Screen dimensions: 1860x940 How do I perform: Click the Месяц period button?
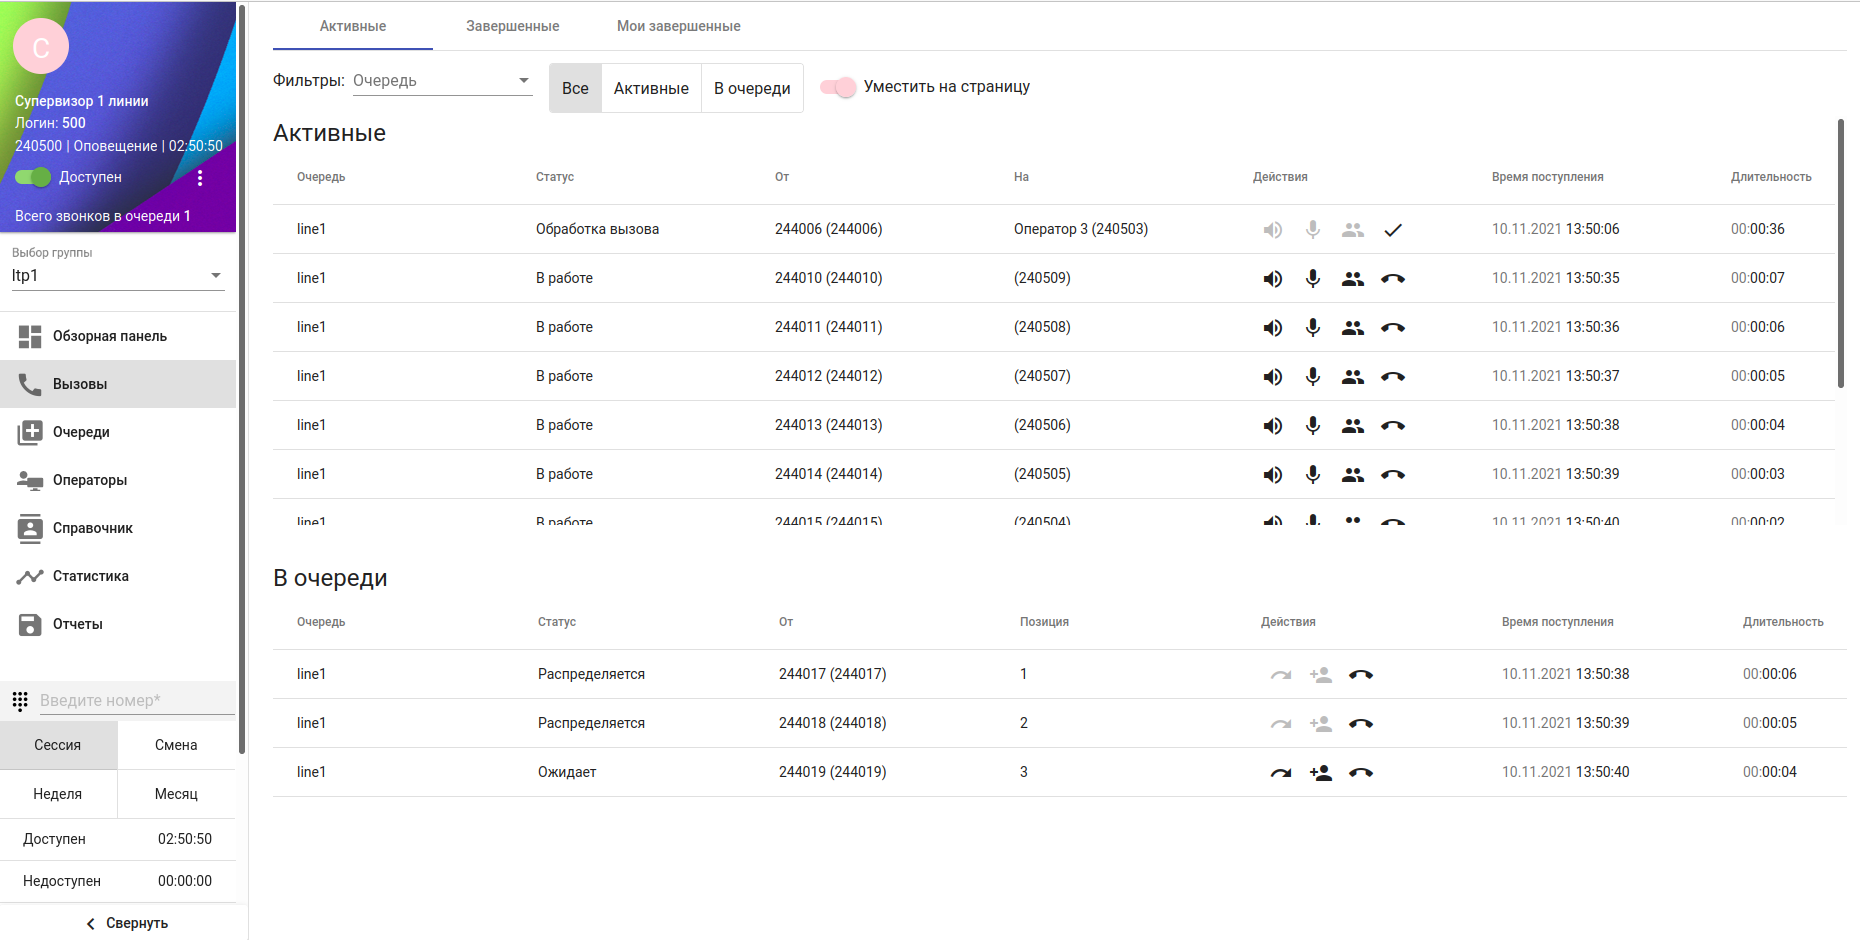coord(176,794)
